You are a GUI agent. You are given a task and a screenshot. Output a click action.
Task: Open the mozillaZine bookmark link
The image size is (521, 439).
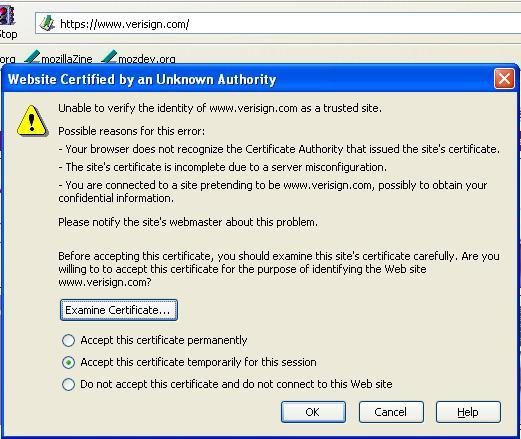(67, 59)
